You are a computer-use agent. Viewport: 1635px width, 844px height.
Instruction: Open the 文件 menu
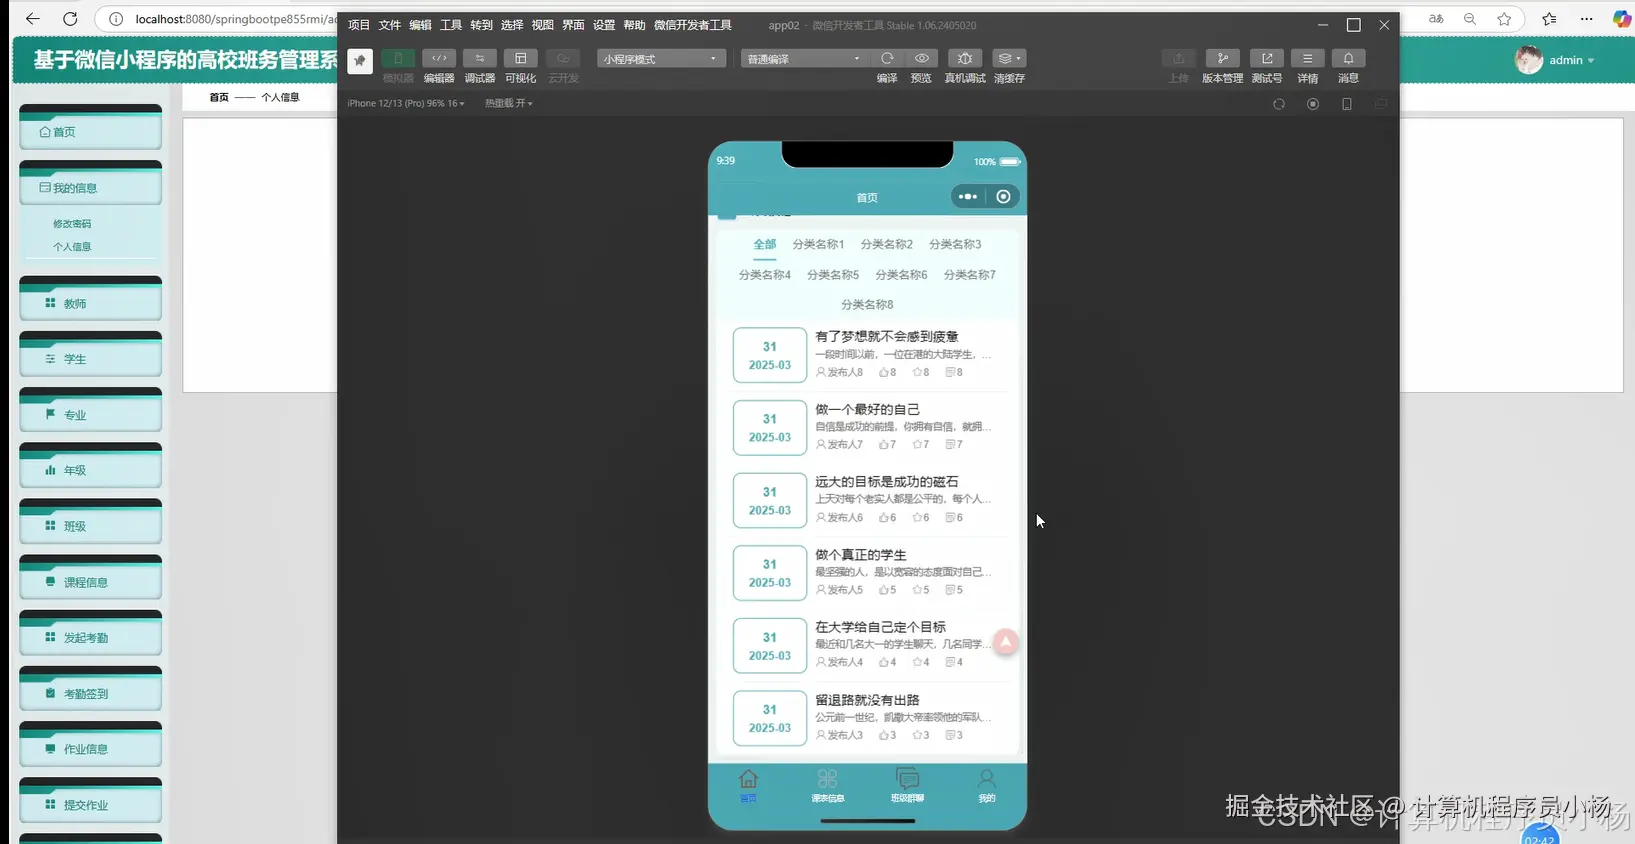[390, 25]
